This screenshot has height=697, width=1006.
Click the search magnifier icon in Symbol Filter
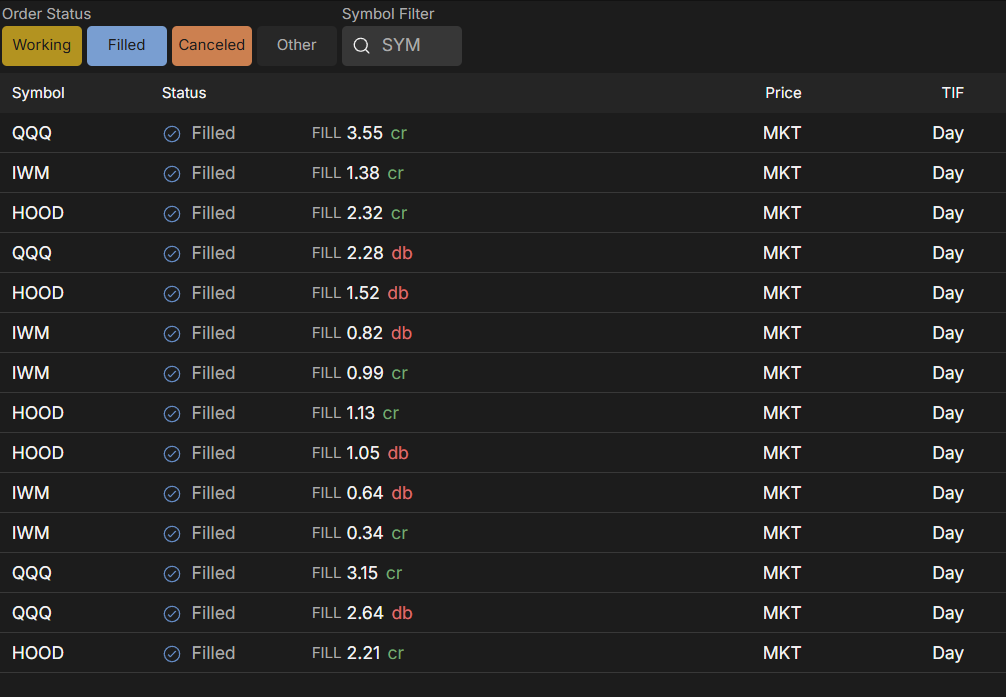click(361, 46)
